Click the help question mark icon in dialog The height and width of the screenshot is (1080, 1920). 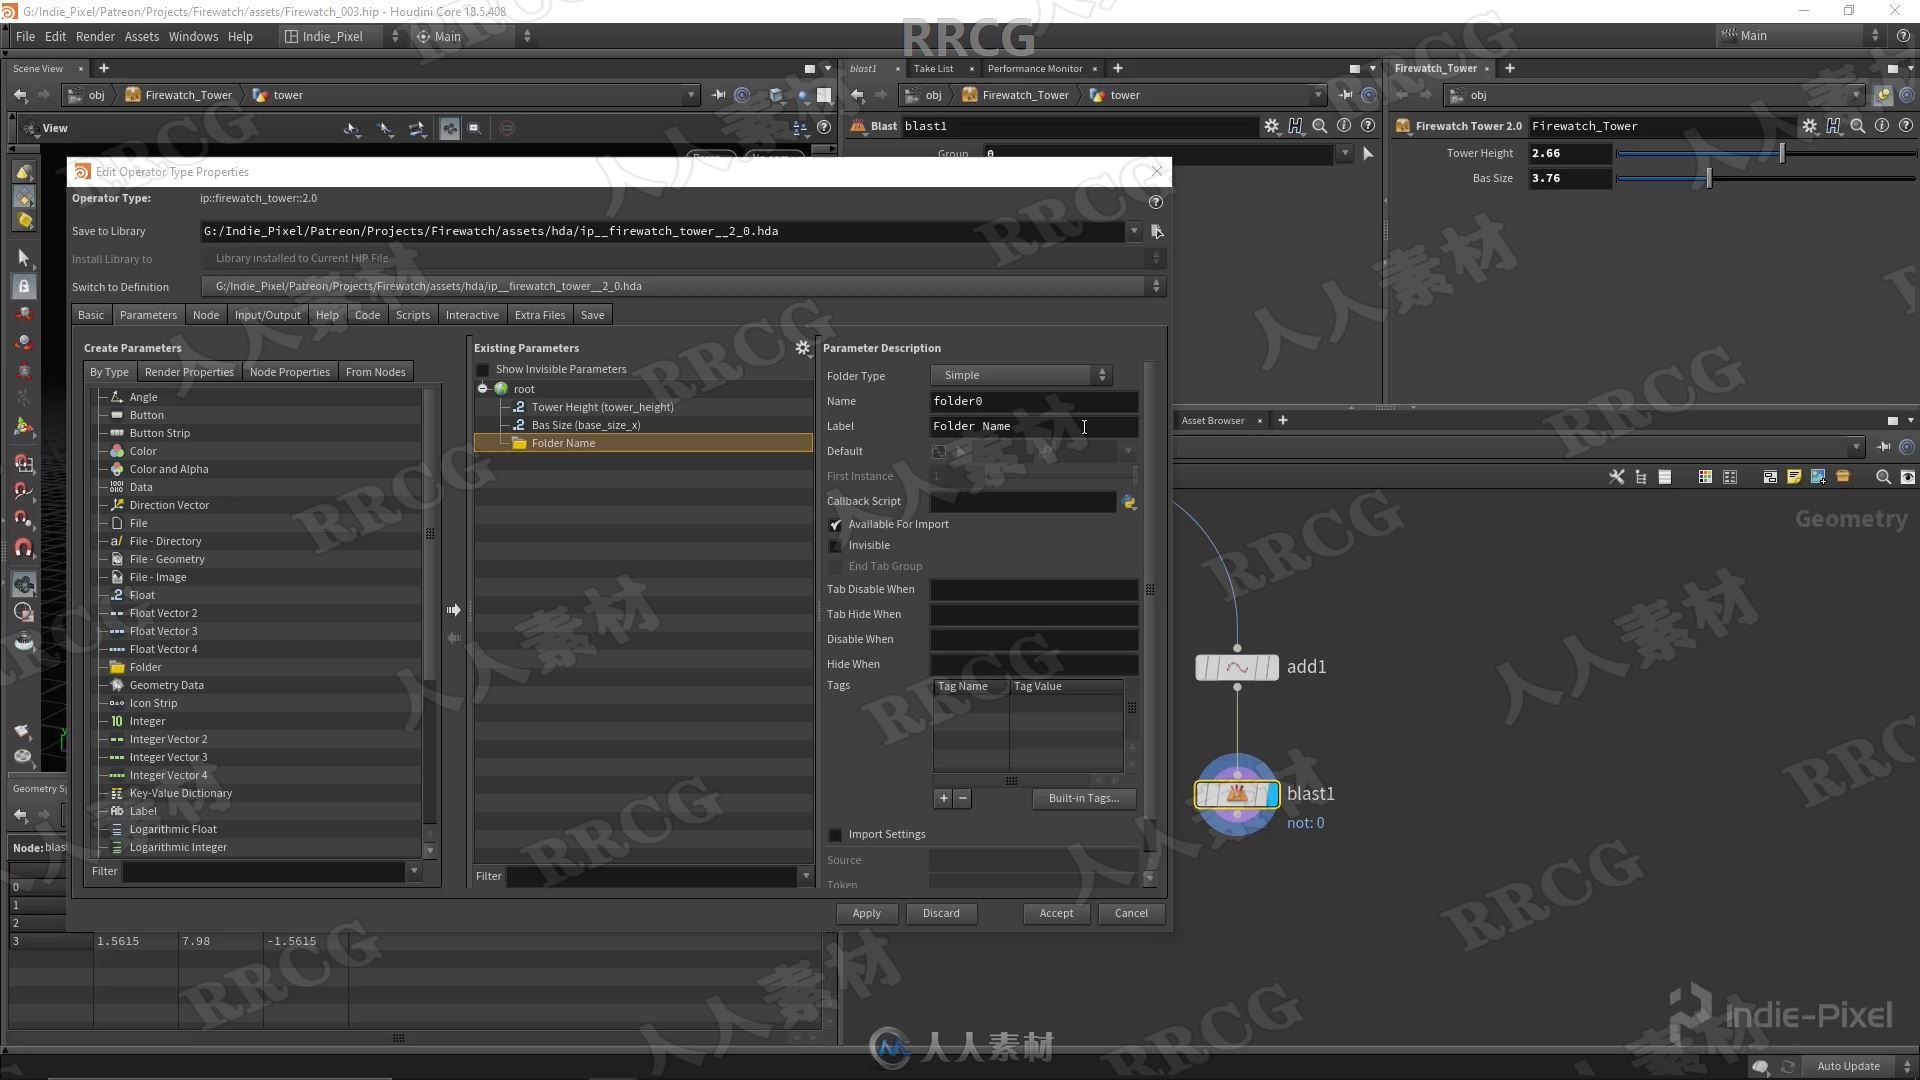tap(1156, 200)
